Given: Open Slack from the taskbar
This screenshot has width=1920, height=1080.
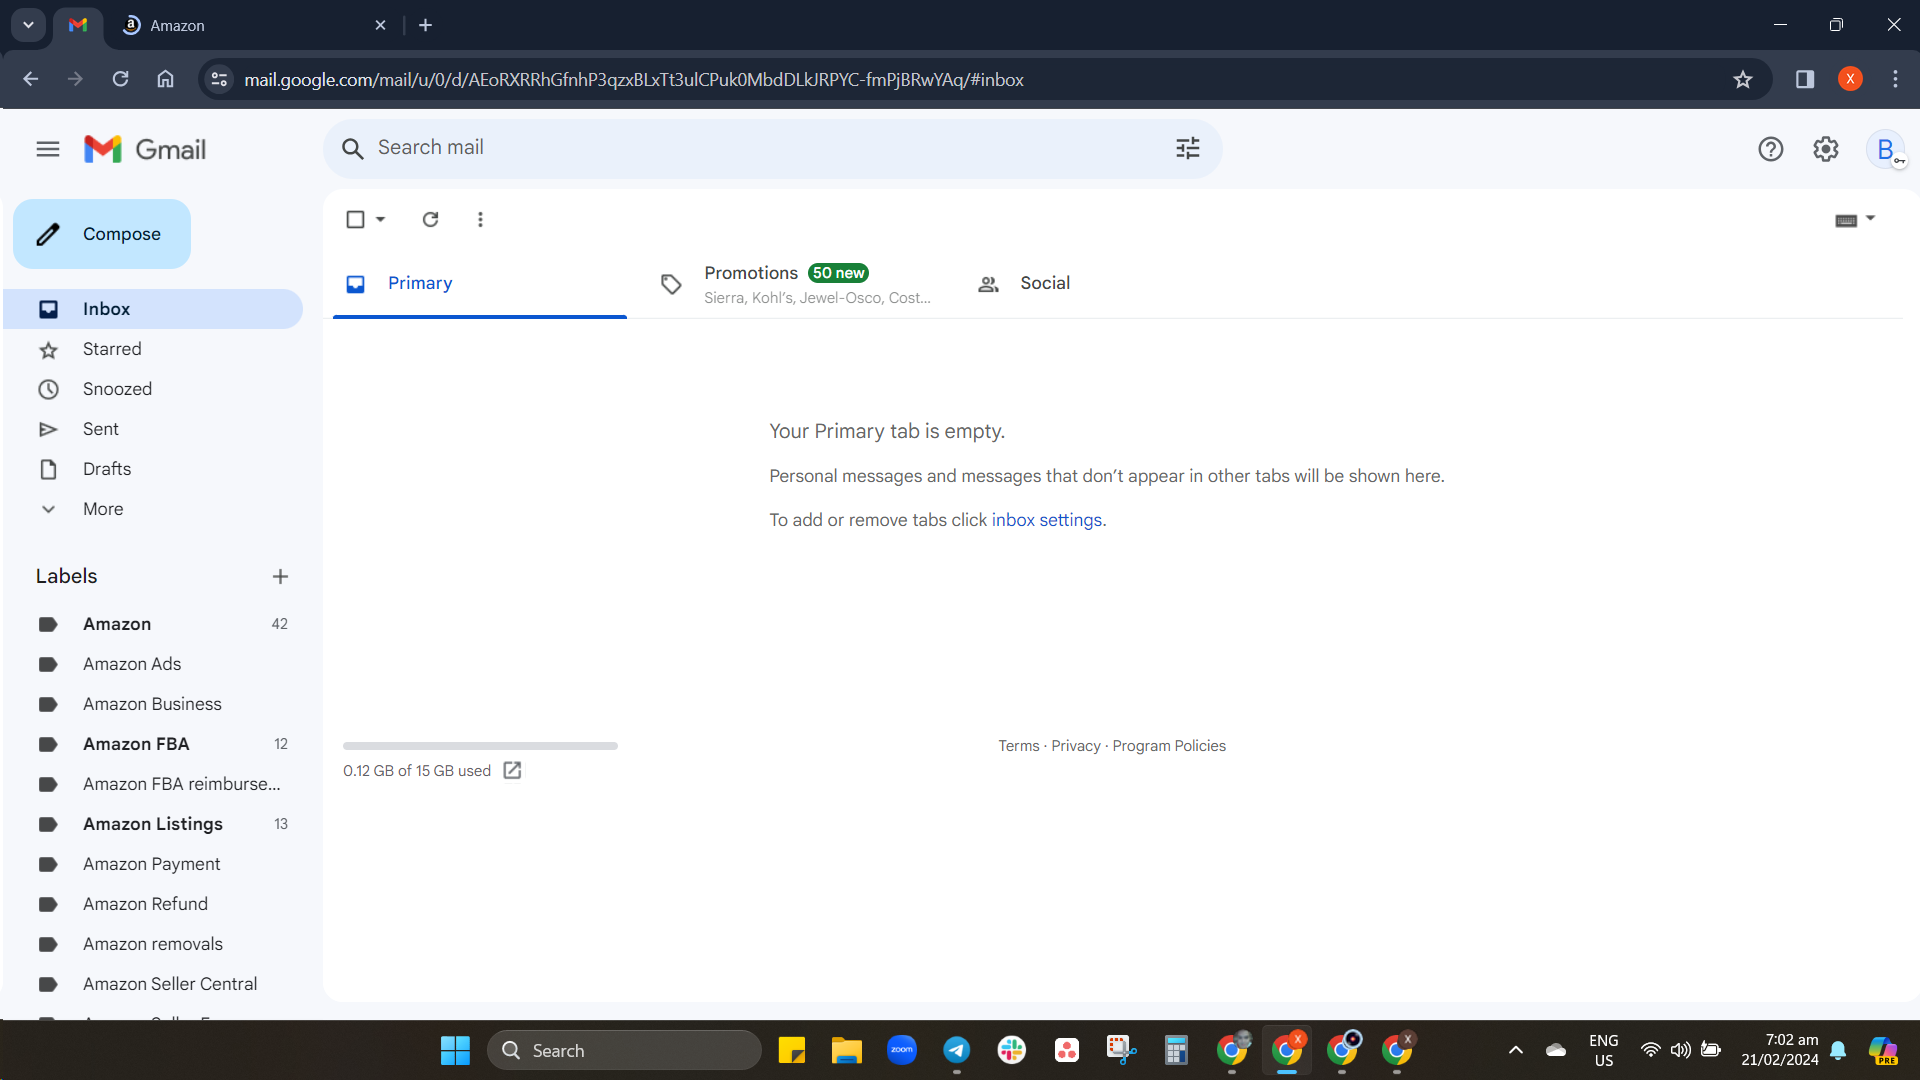Looking at the screenshot, I should [x=1012, y=1050].
